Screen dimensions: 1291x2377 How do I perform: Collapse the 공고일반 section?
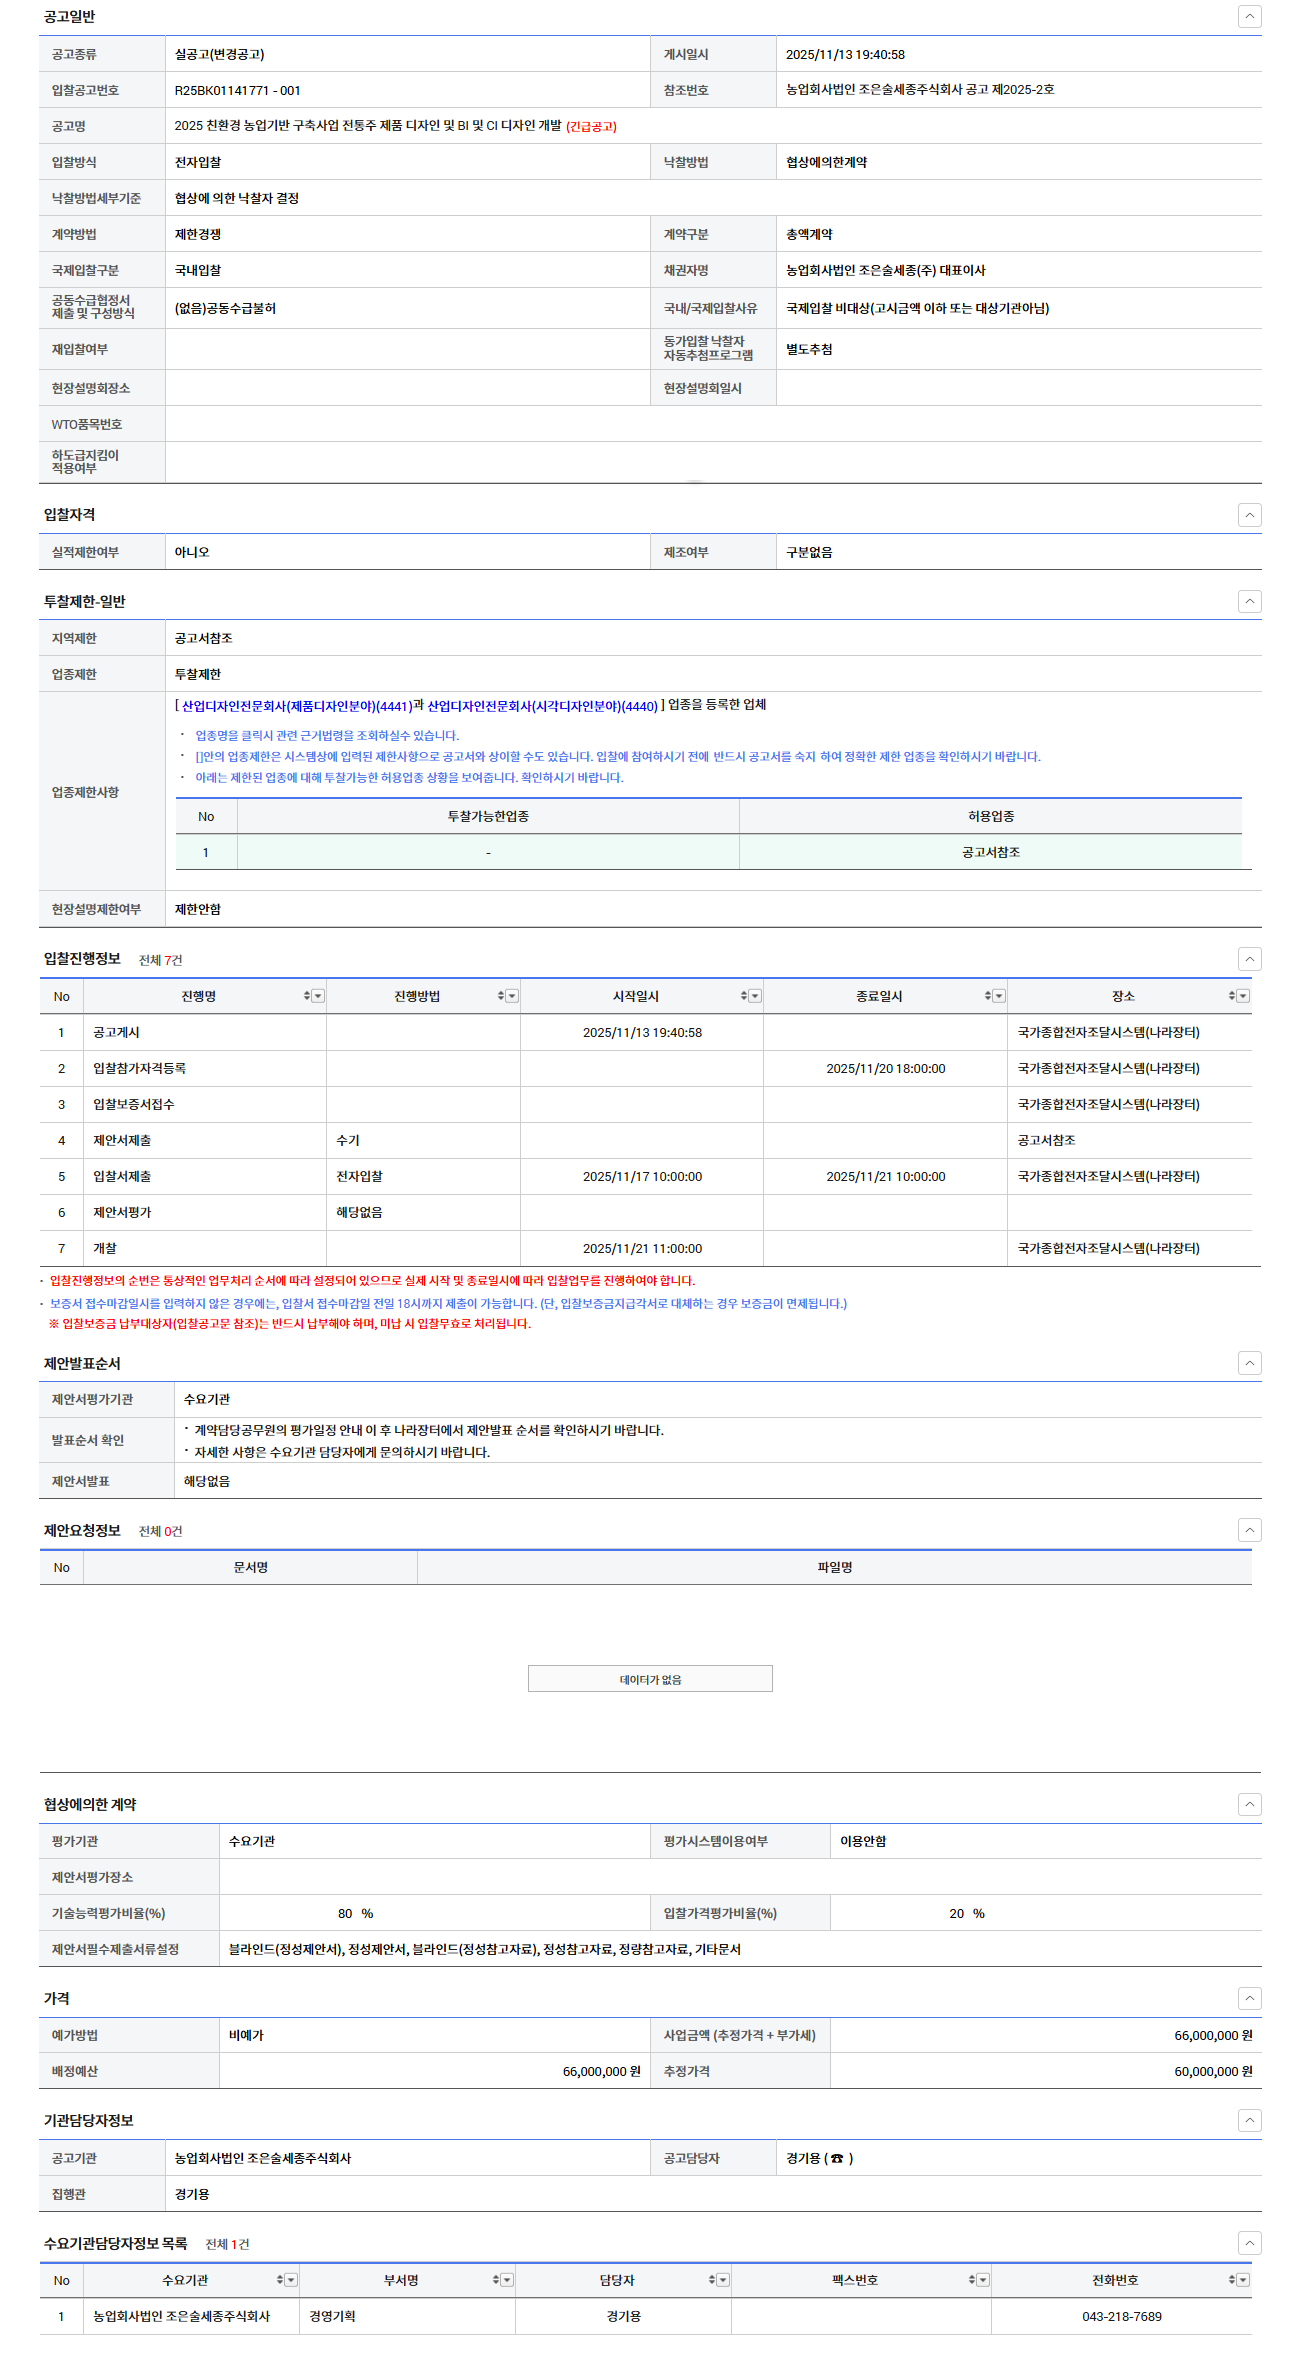tap(1249, 16)
